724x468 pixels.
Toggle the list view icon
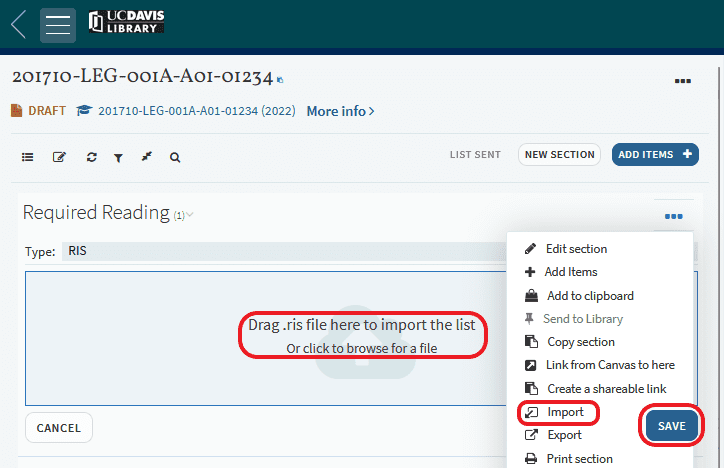coord(28,157)
